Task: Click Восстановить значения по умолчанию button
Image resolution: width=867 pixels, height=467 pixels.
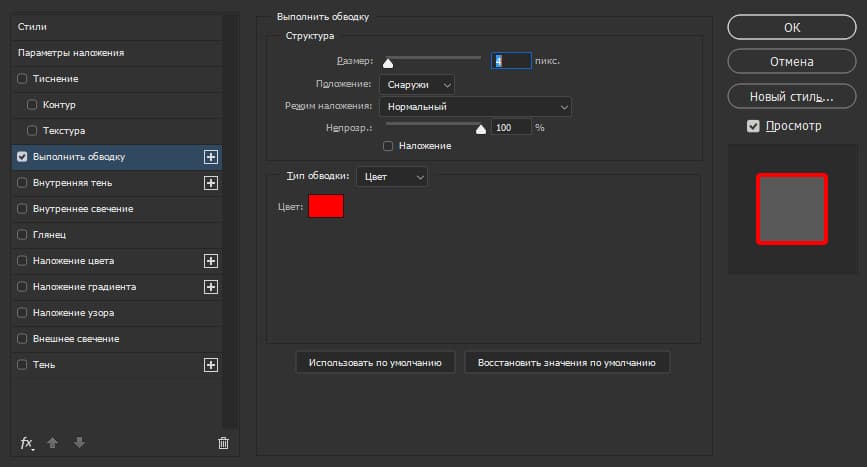Action: pos(567,363)
